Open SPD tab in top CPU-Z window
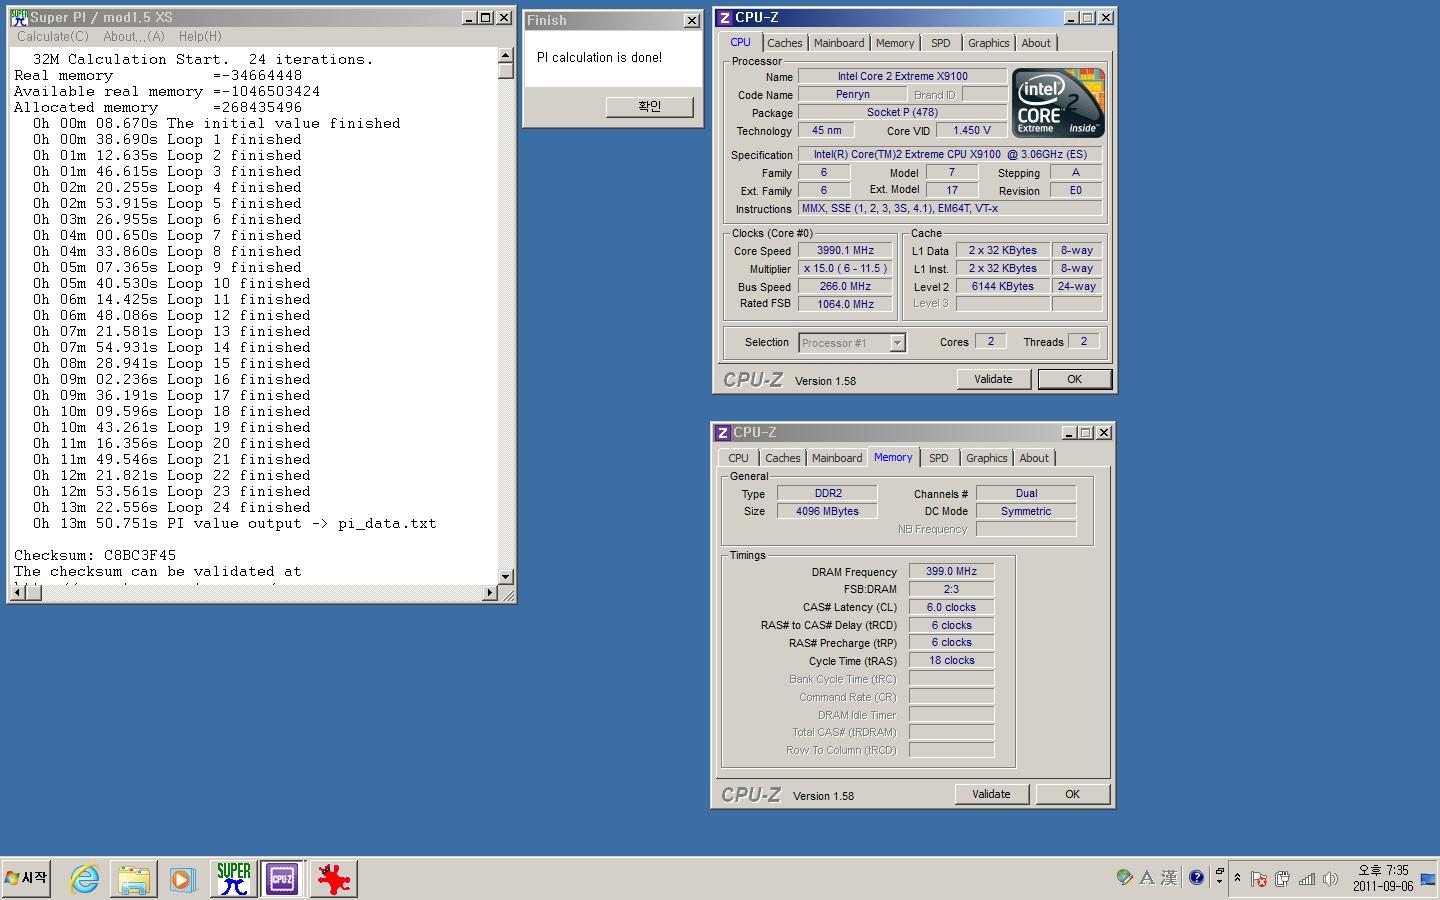This screenshot has width=1440, height=900. click(941, 43)
